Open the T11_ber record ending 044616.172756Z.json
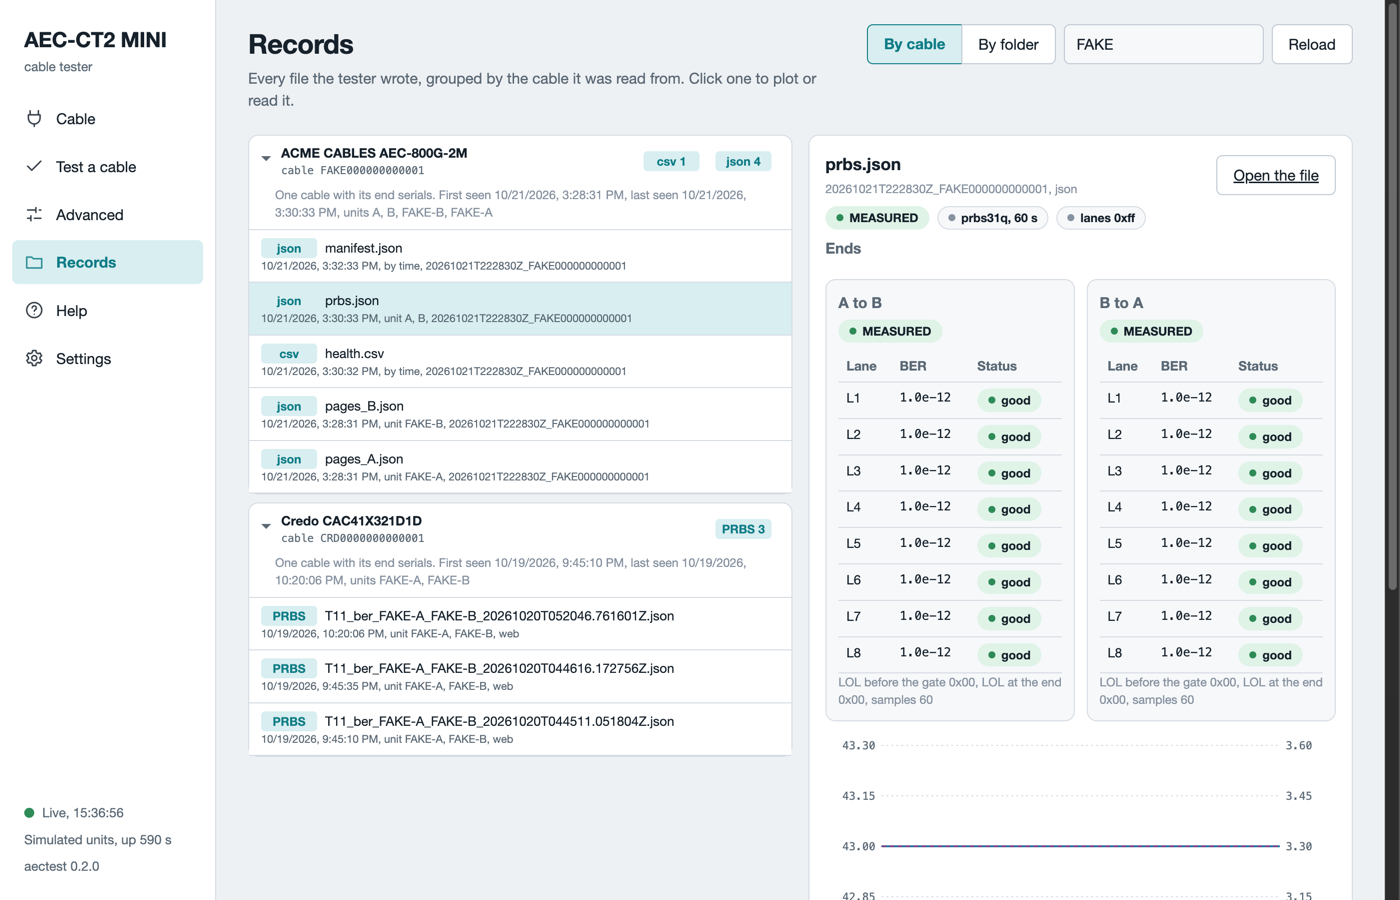The height and width of the screenshot is (900, 1400). tap(520, 676)
